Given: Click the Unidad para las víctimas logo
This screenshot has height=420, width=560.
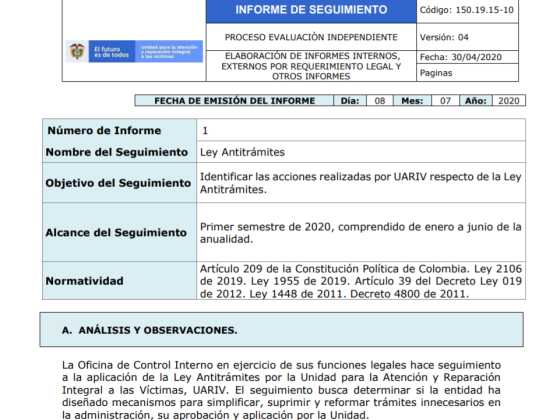Looking at the screenshot, I should (x=169, y=51).
